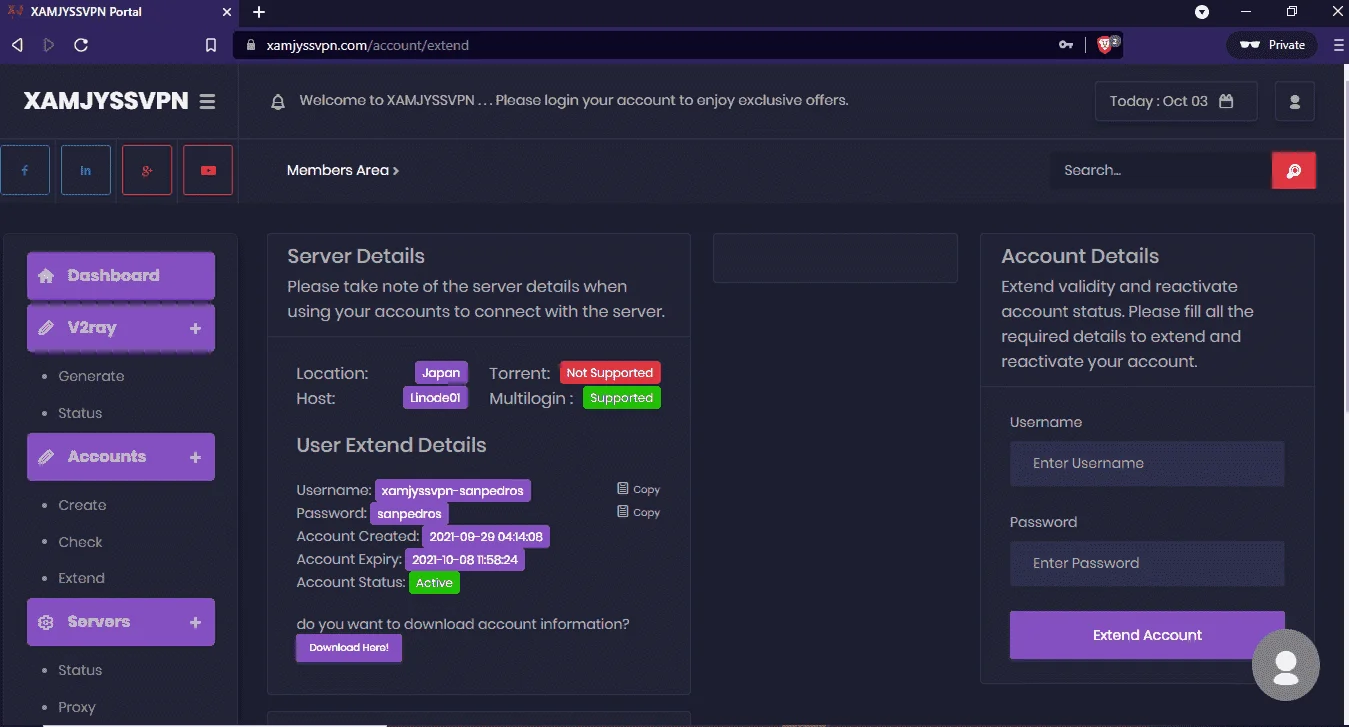Screen dimensions: 1349x727
Task: Toggle the sidebar hamburger menu beside XAMJYSSVPN
Action: click(x=207, y=101)
